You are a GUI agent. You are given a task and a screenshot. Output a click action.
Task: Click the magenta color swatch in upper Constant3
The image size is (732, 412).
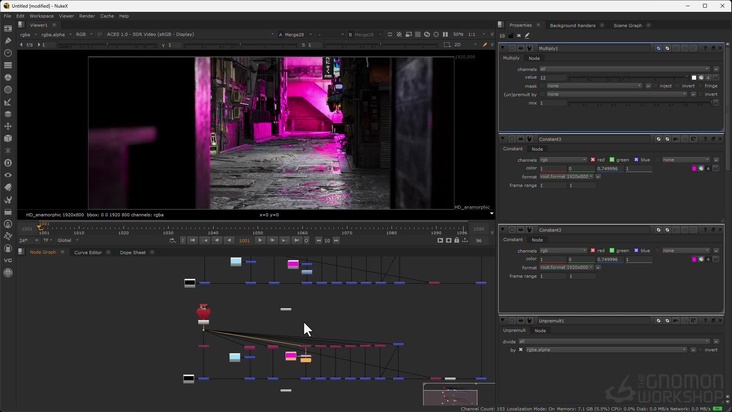click(694, 168)
